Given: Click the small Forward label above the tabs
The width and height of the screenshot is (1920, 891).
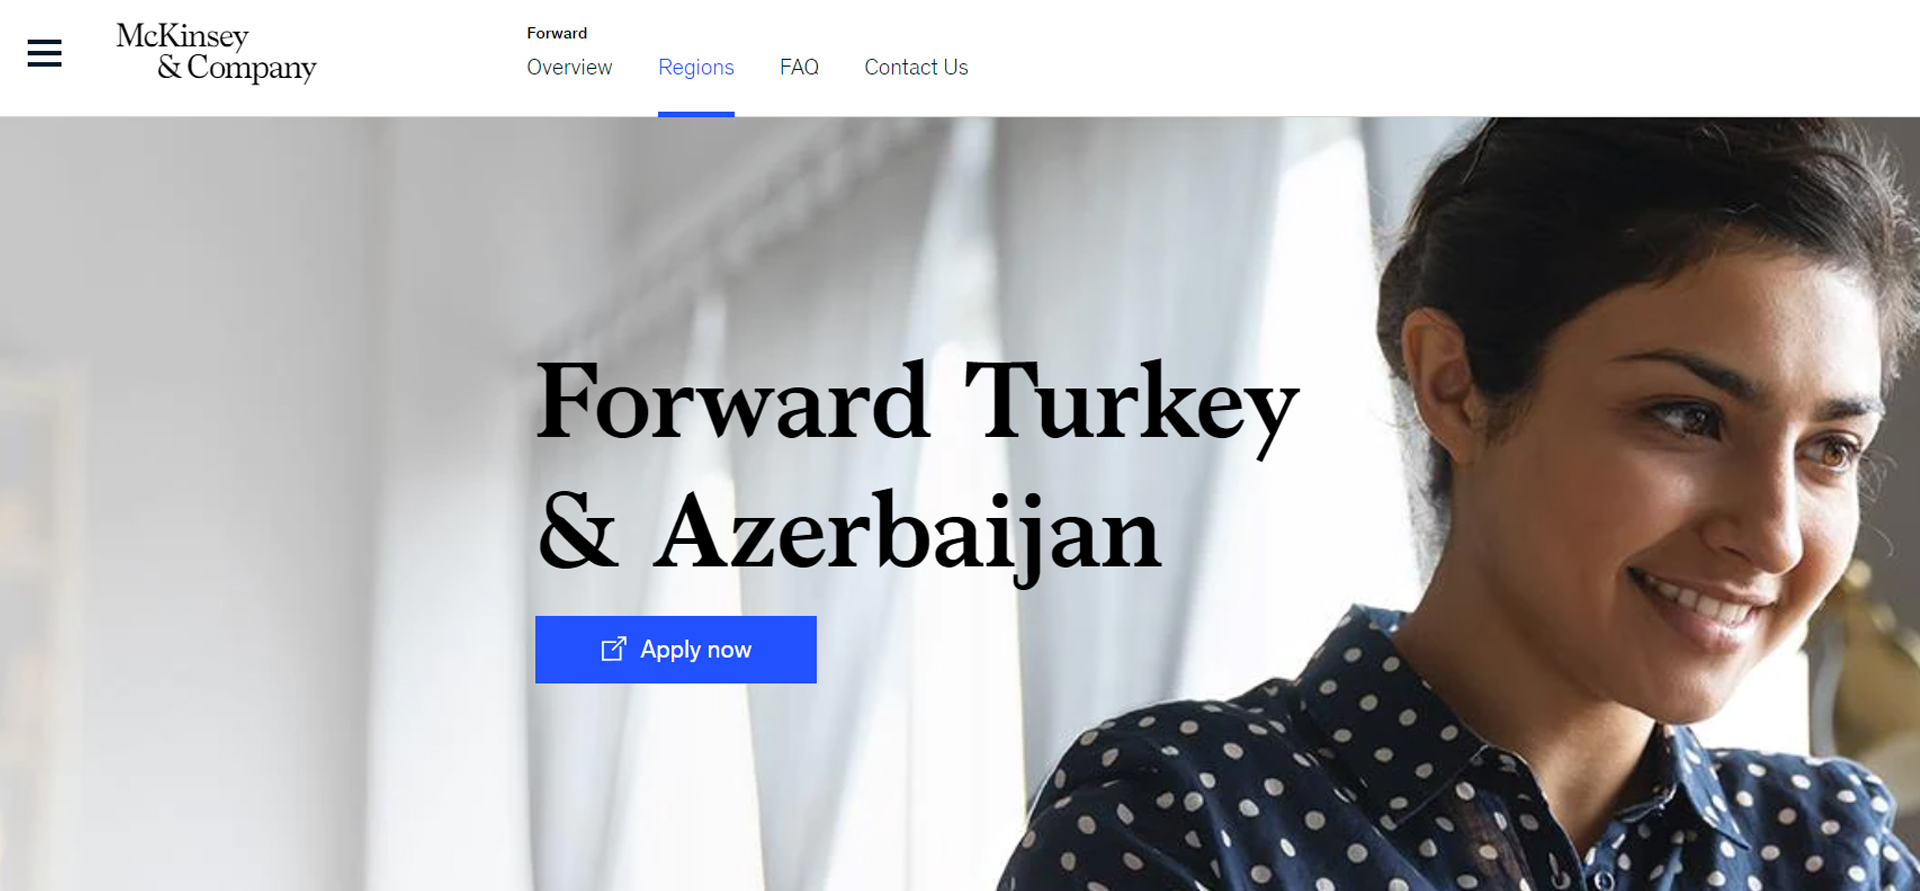Looking at the screenshot, I should coord(557,33).
